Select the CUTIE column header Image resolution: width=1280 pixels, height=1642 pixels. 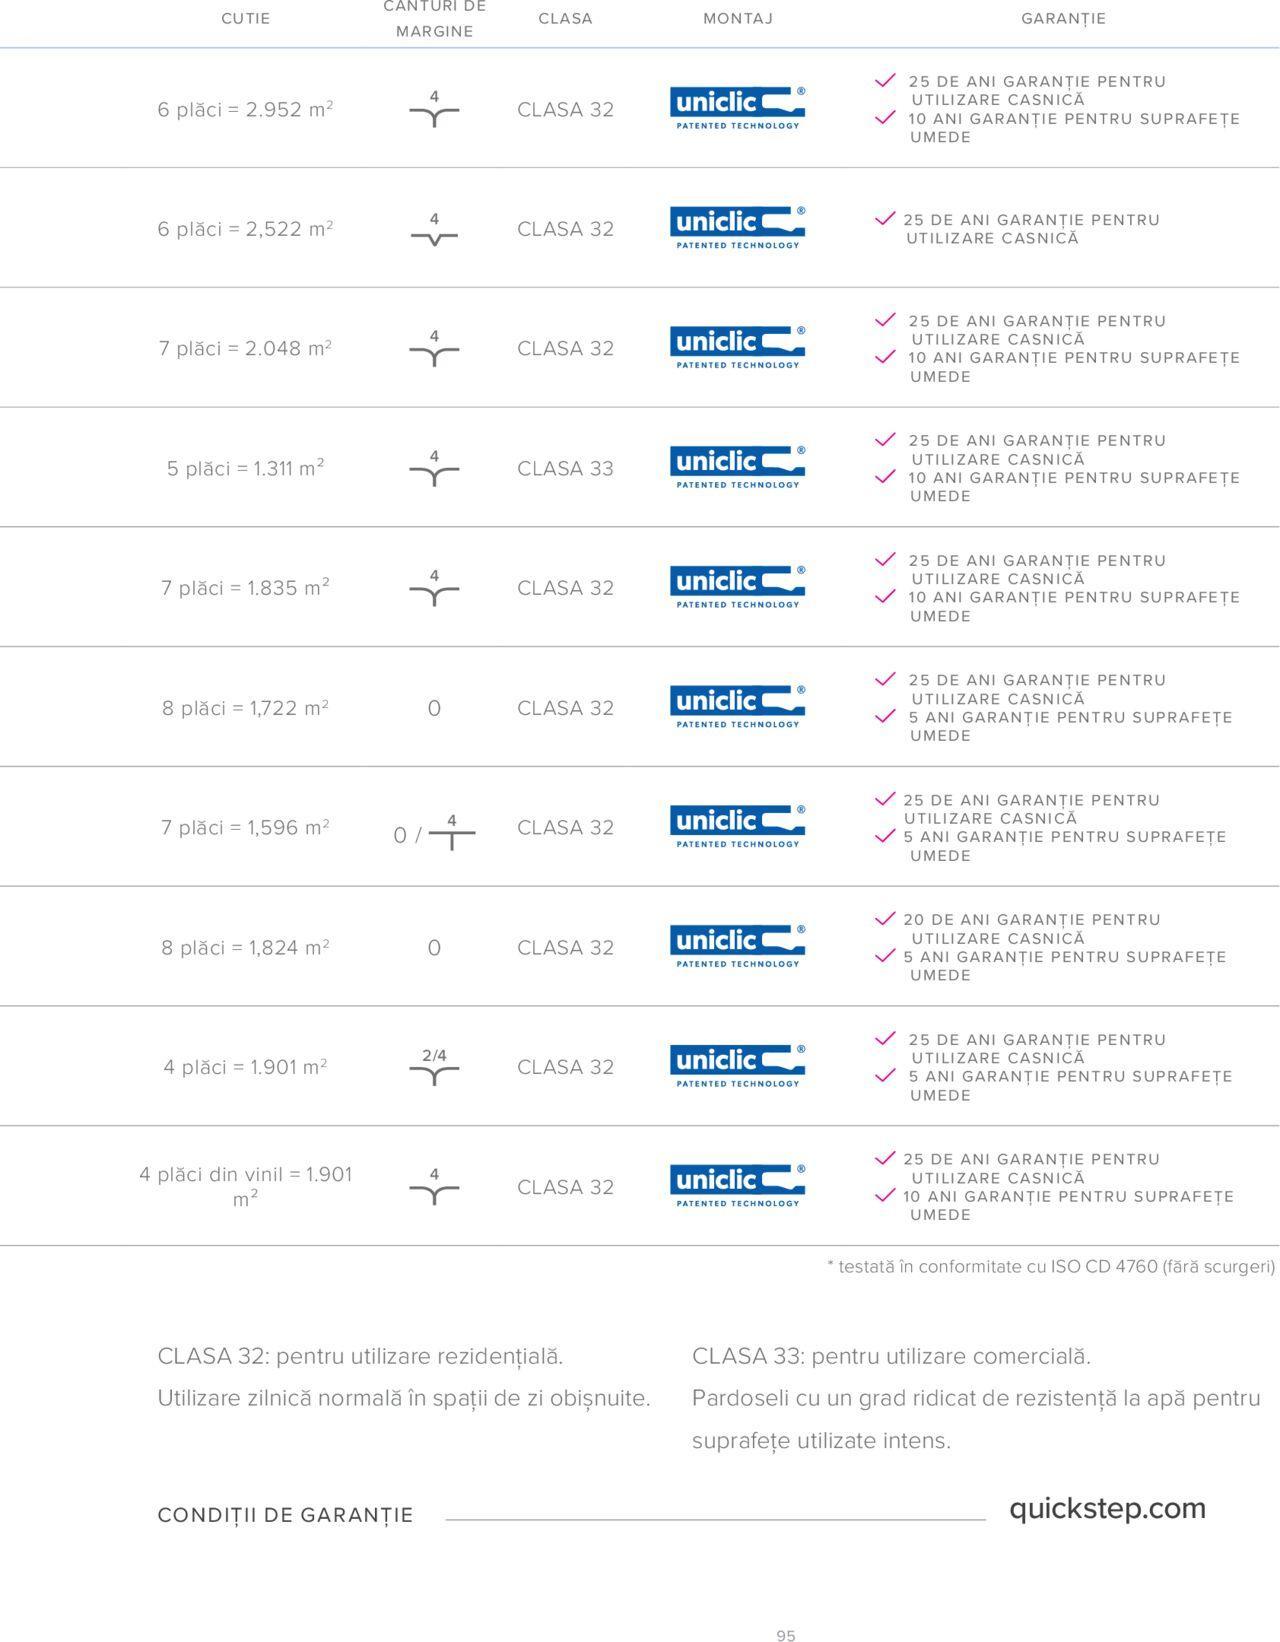pyautogui.click(x=246, y=18)
